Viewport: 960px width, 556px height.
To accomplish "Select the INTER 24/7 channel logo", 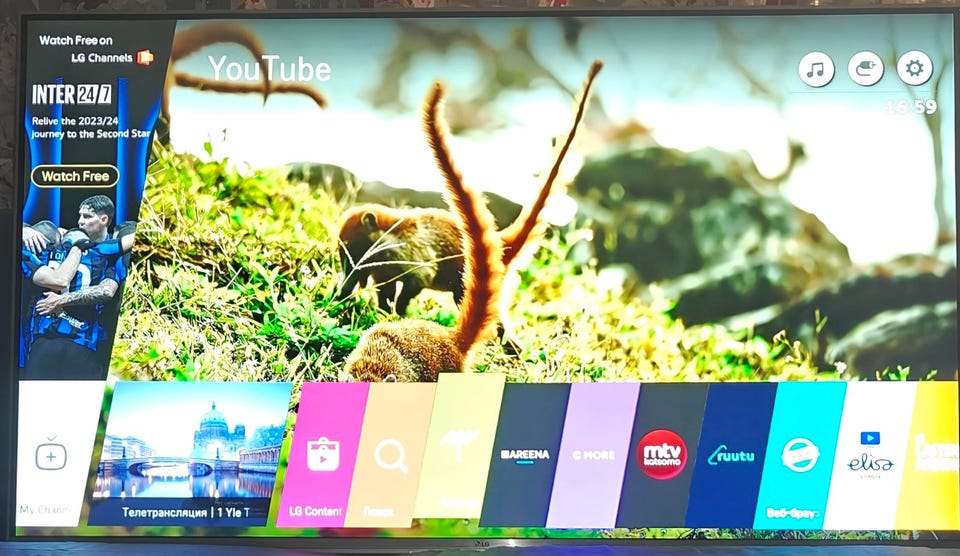I will click(x=72, y=94).
